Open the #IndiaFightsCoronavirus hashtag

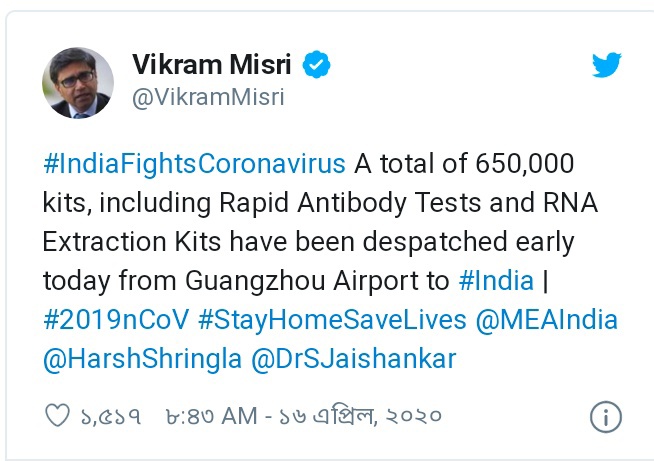194,163
